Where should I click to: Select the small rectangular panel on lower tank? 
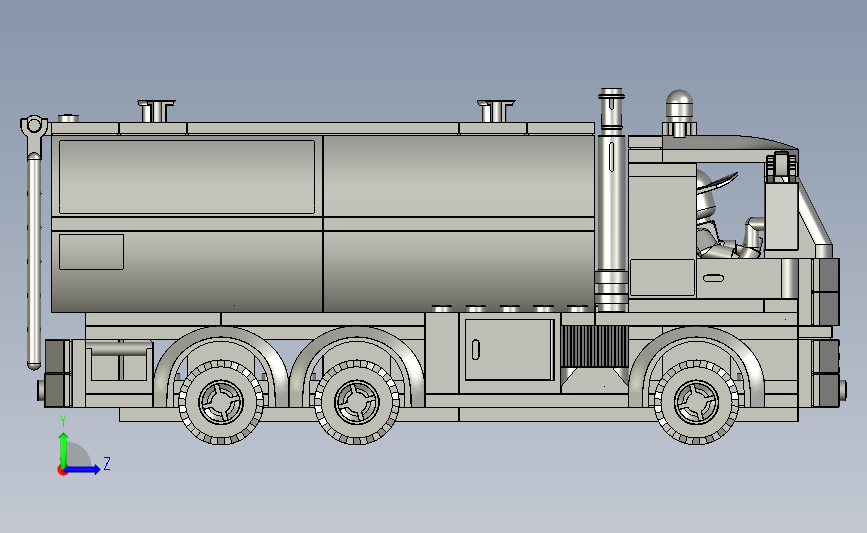point(91,252)
